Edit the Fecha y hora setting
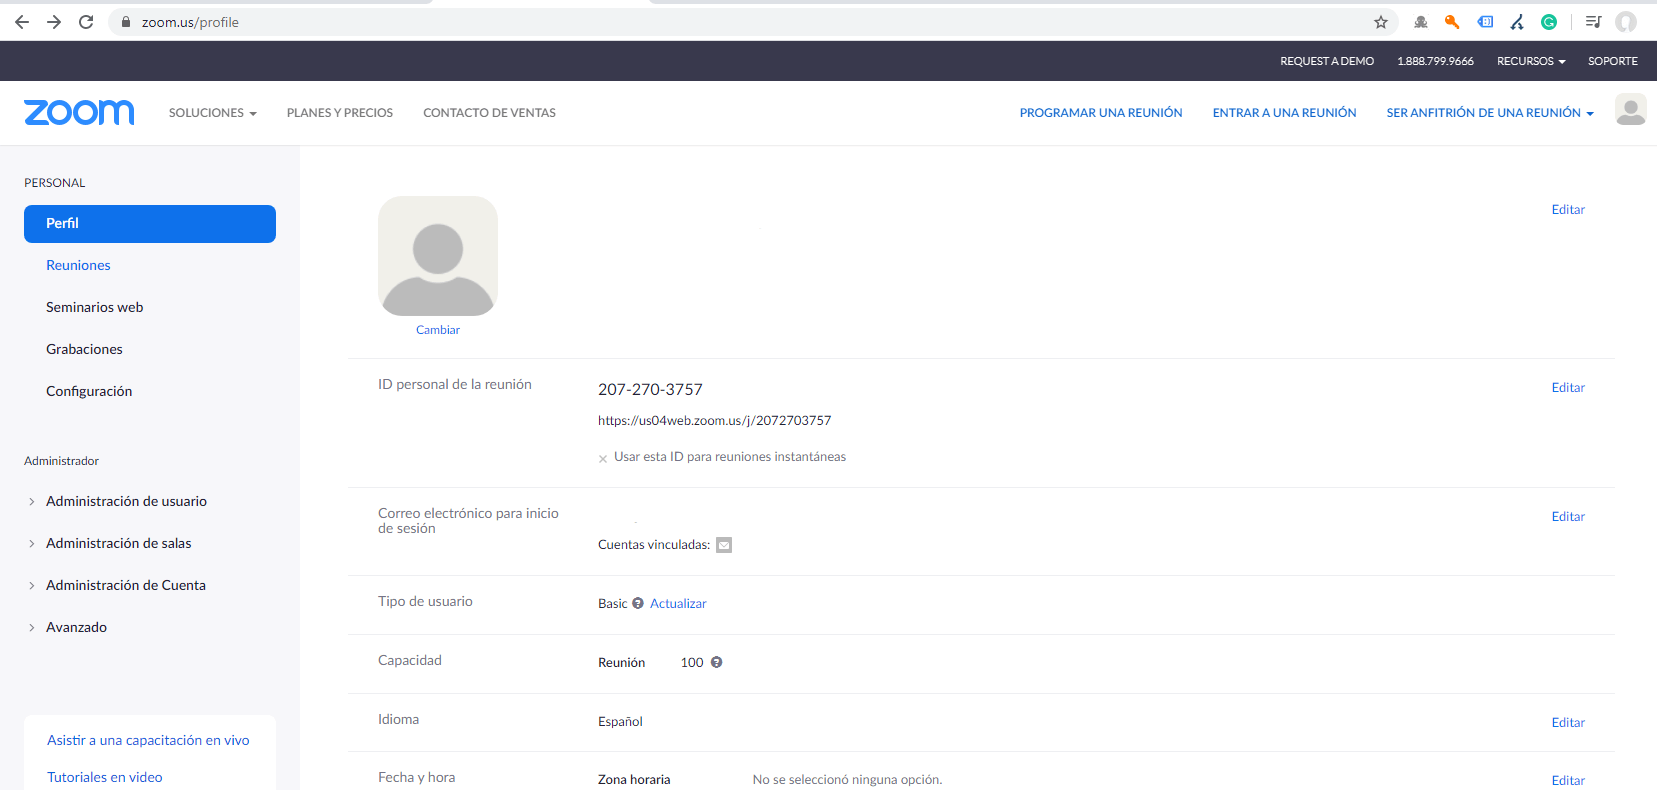The image size is (1657, 790). 1568,780
